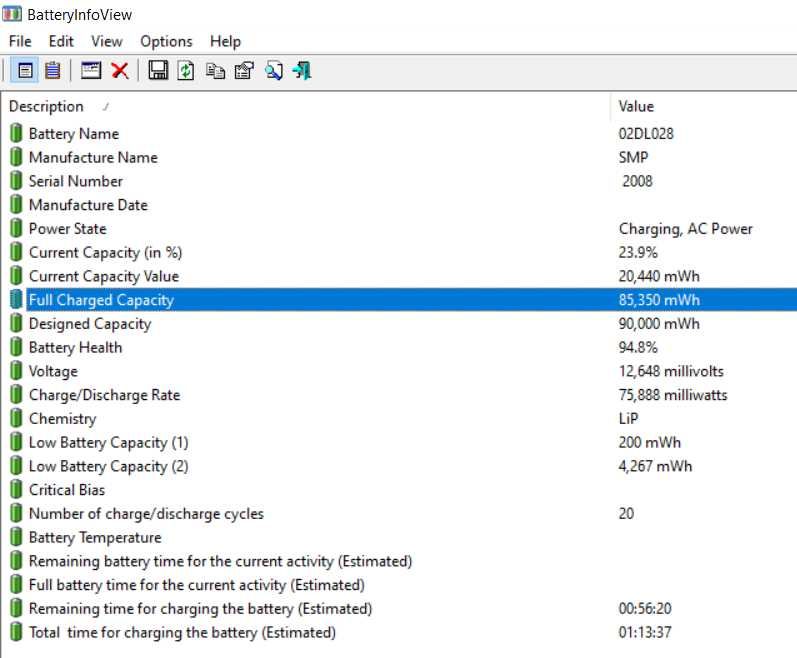
Task: Click the SMP manufacturer value
Action: click(x=633, y=157)
